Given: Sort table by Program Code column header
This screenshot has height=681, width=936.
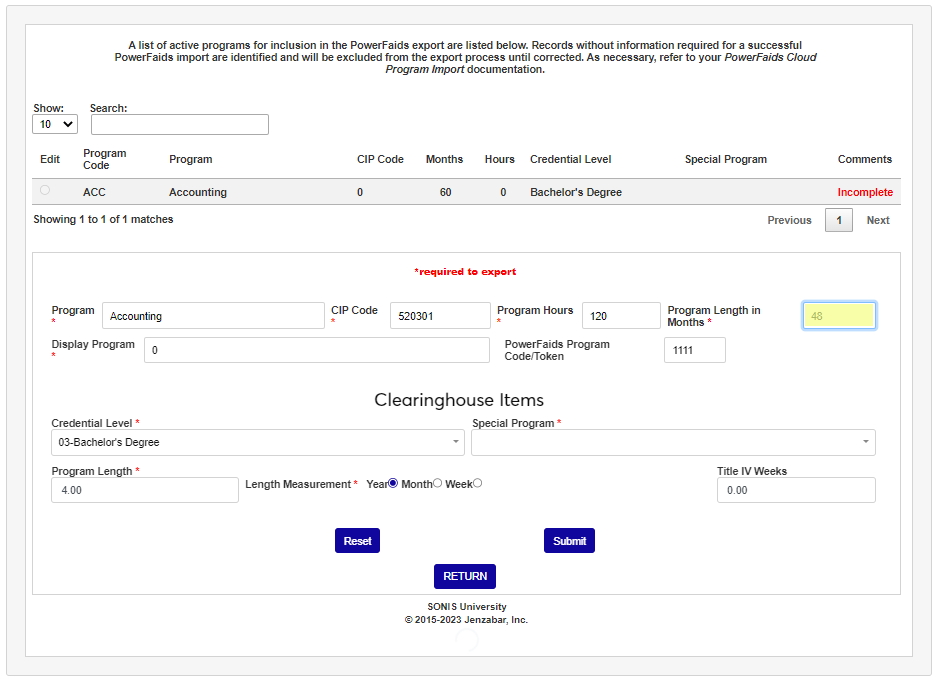Looking at the screenshot, I should pyautogui.click(x=104, y=159).
